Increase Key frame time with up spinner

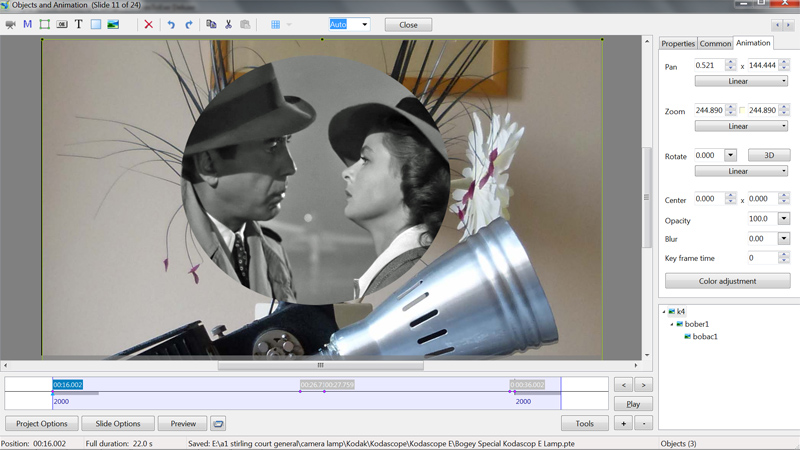(x=784, y=255)
